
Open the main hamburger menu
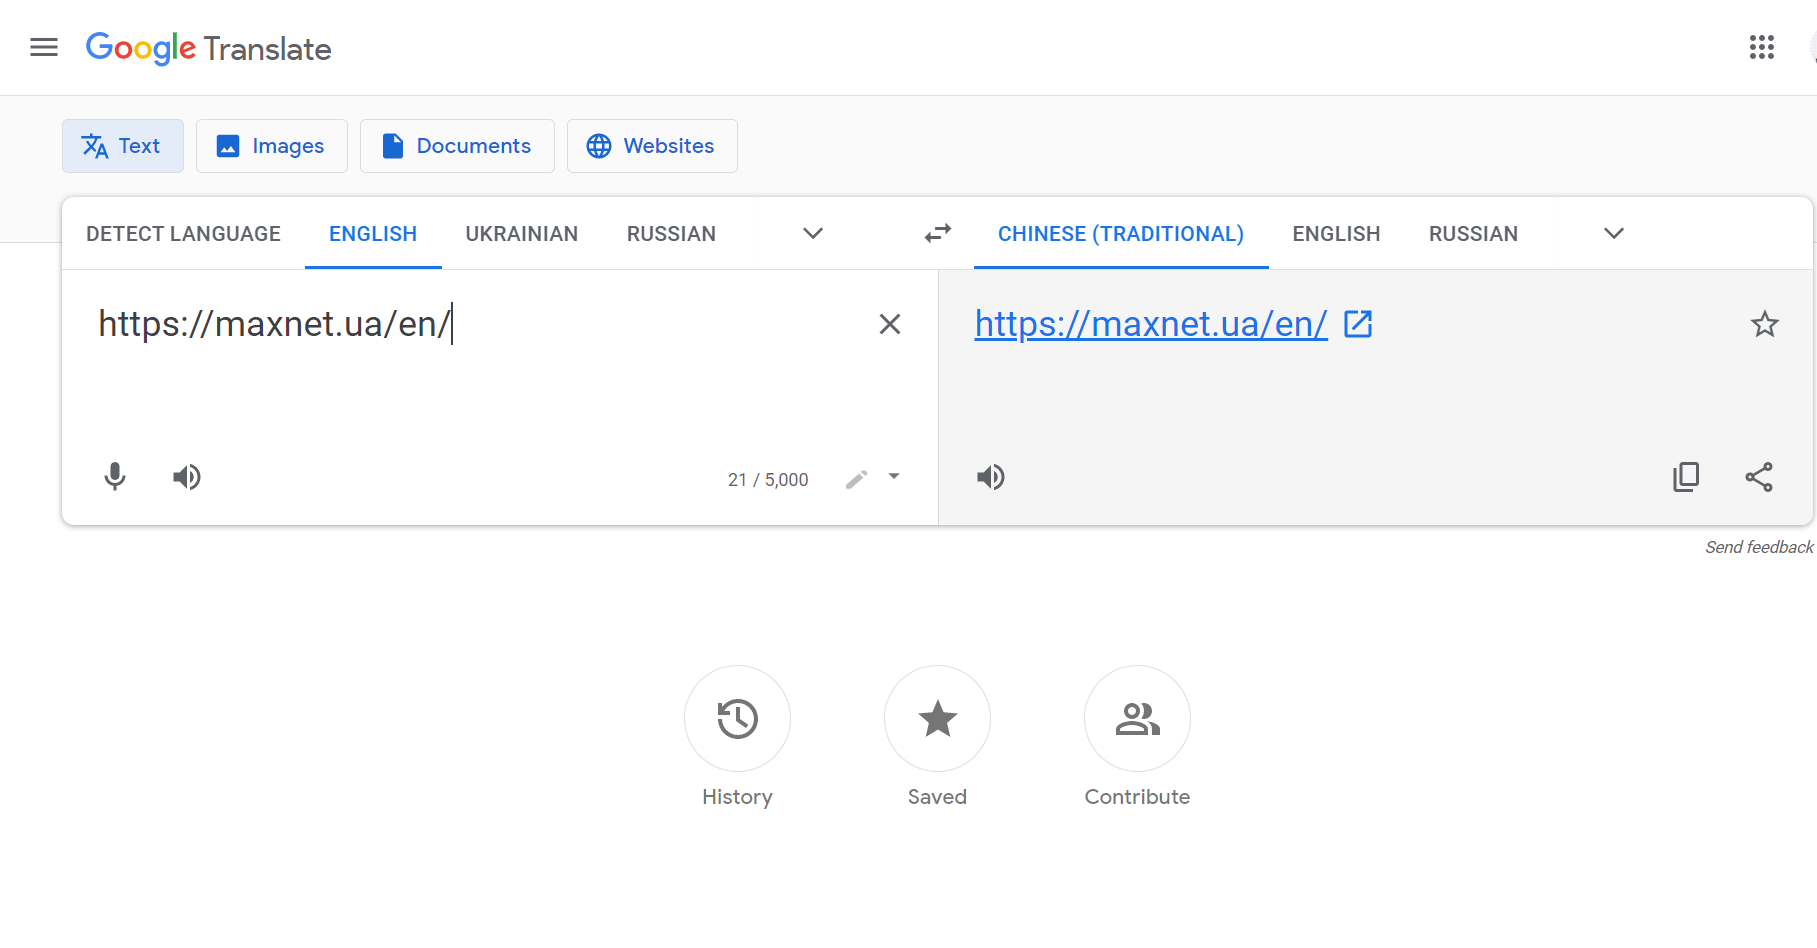[44, 47]
